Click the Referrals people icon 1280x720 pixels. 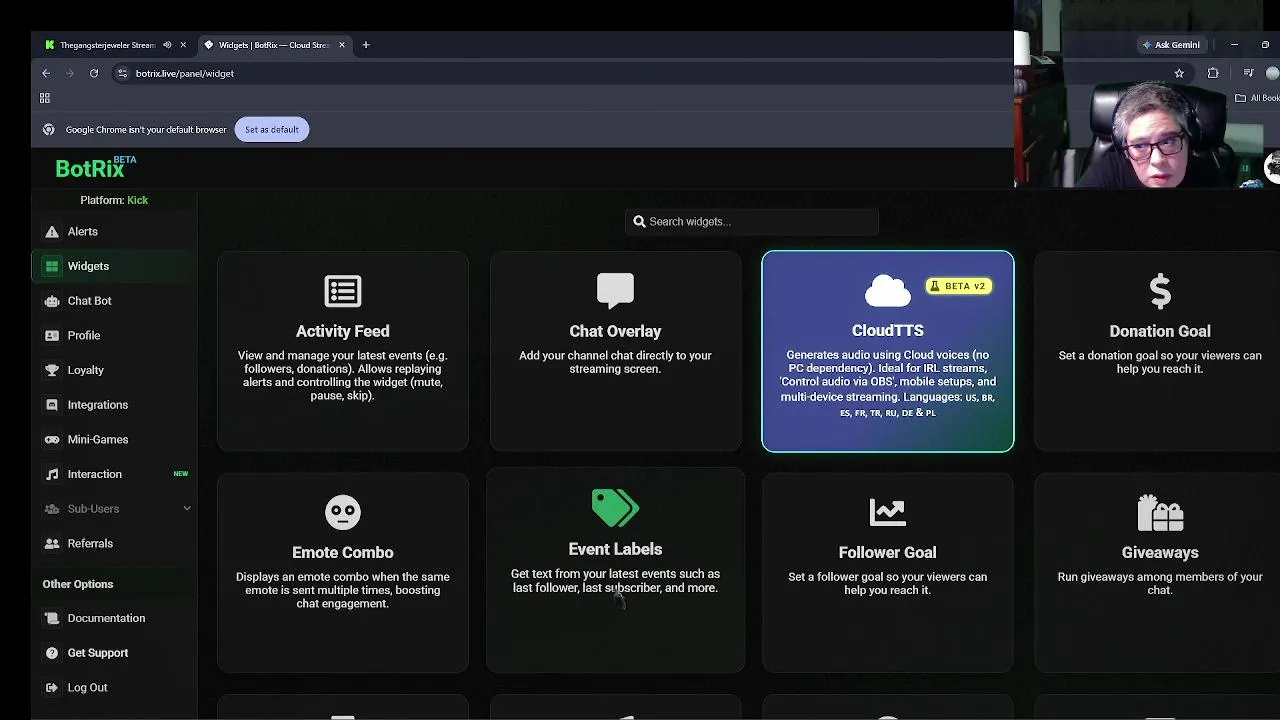[52, 543]
